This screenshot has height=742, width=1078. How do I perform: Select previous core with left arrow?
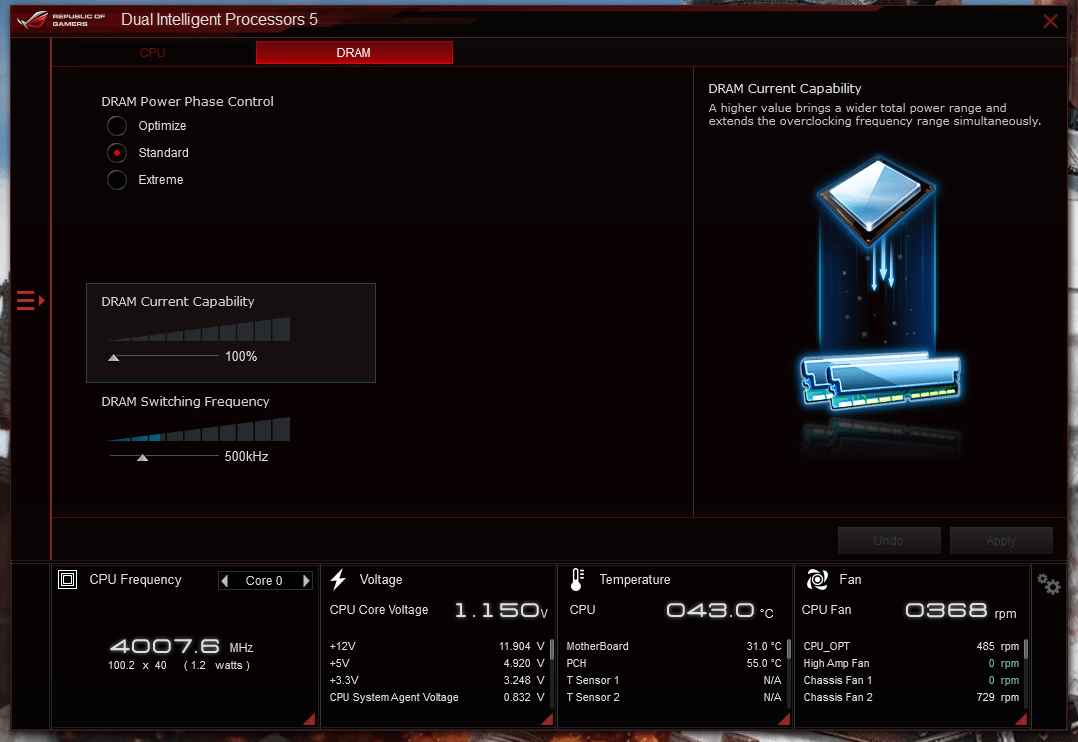click(224, 581)
